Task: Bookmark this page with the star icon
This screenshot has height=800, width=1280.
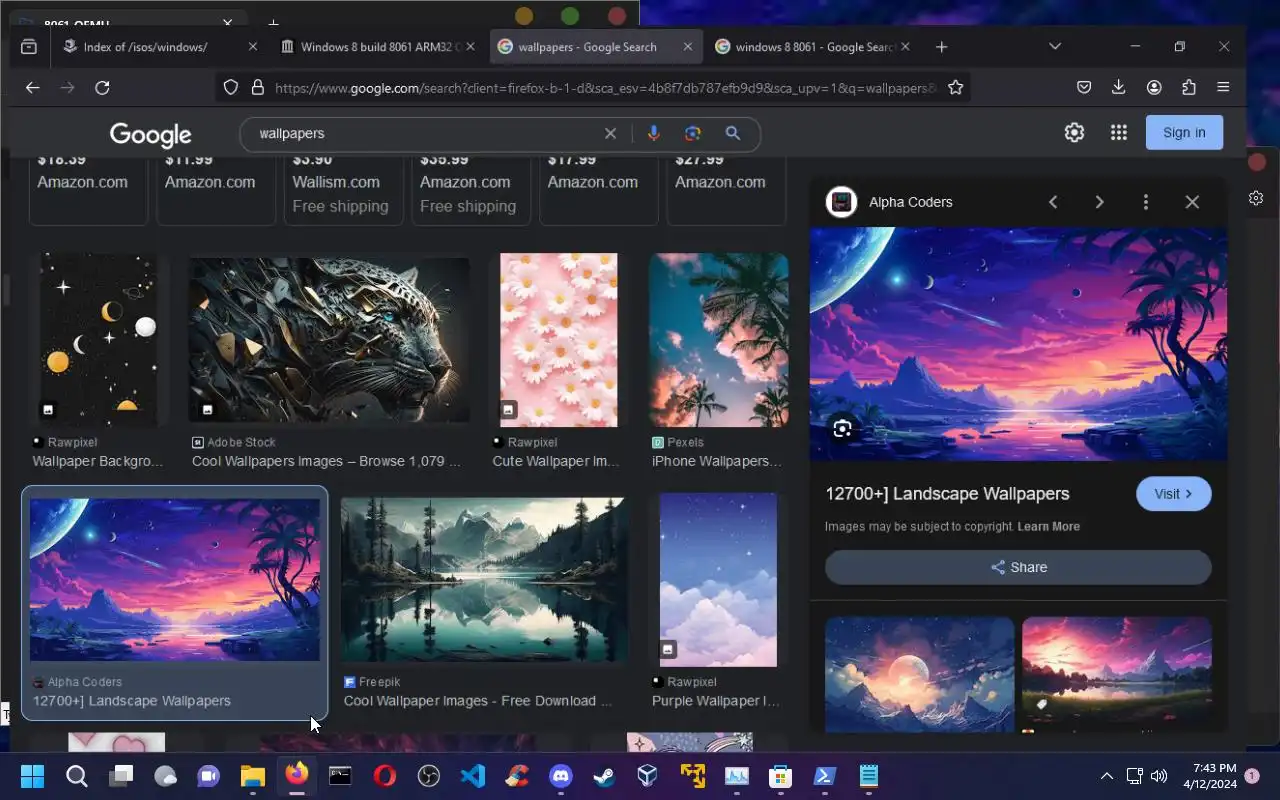Action: click(955, 88)
